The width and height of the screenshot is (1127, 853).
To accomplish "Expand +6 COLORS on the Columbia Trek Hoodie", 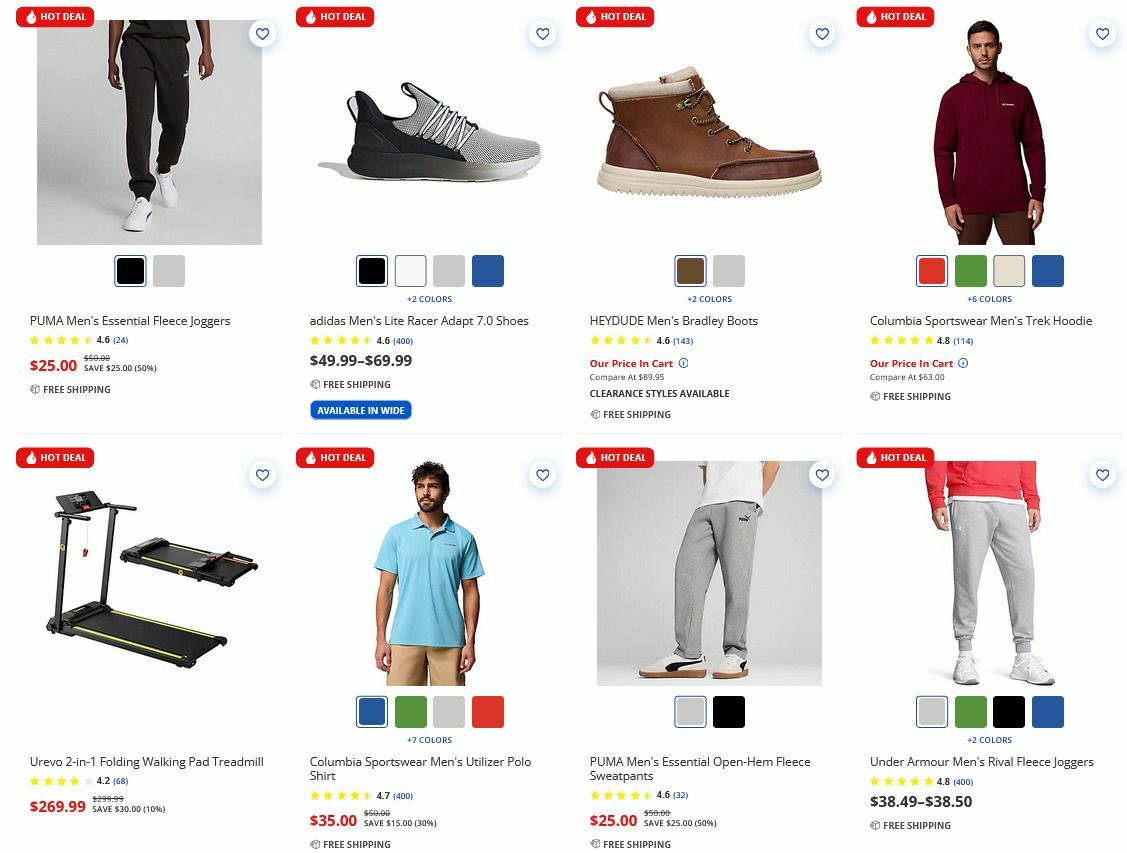I will 989,298.
